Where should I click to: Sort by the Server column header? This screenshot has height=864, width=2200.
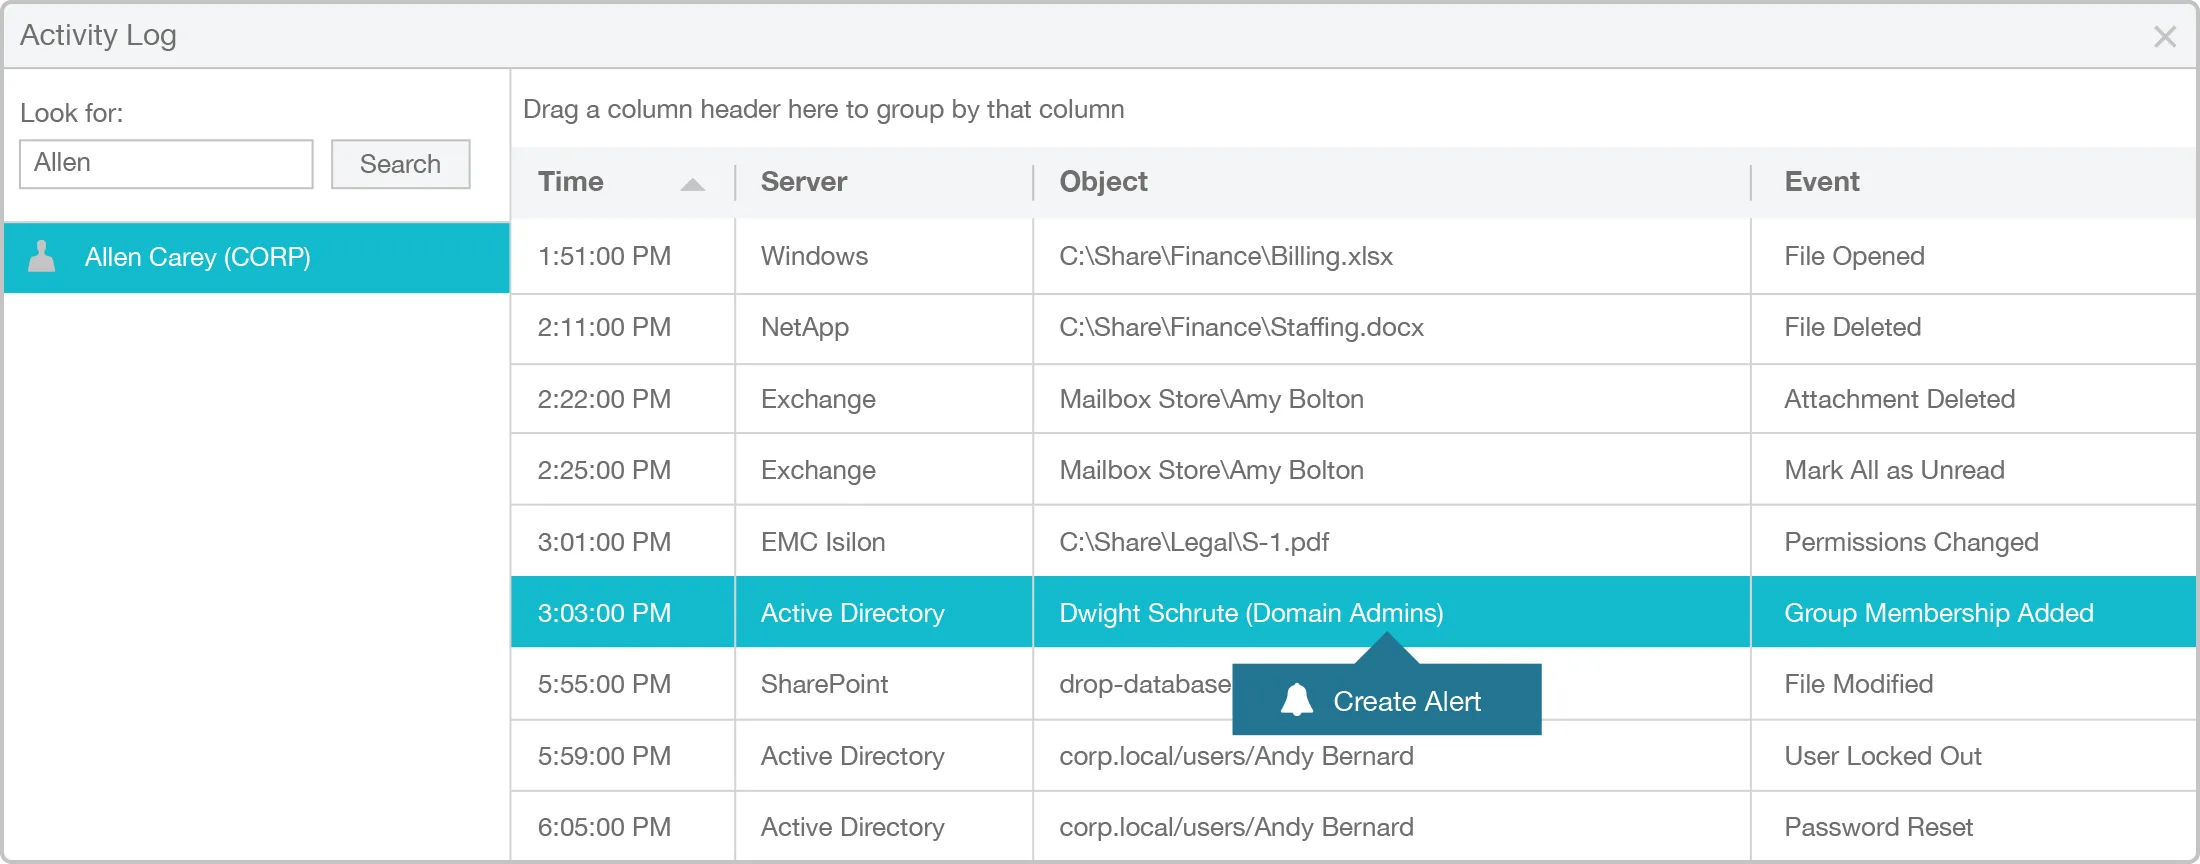(884, 182)
